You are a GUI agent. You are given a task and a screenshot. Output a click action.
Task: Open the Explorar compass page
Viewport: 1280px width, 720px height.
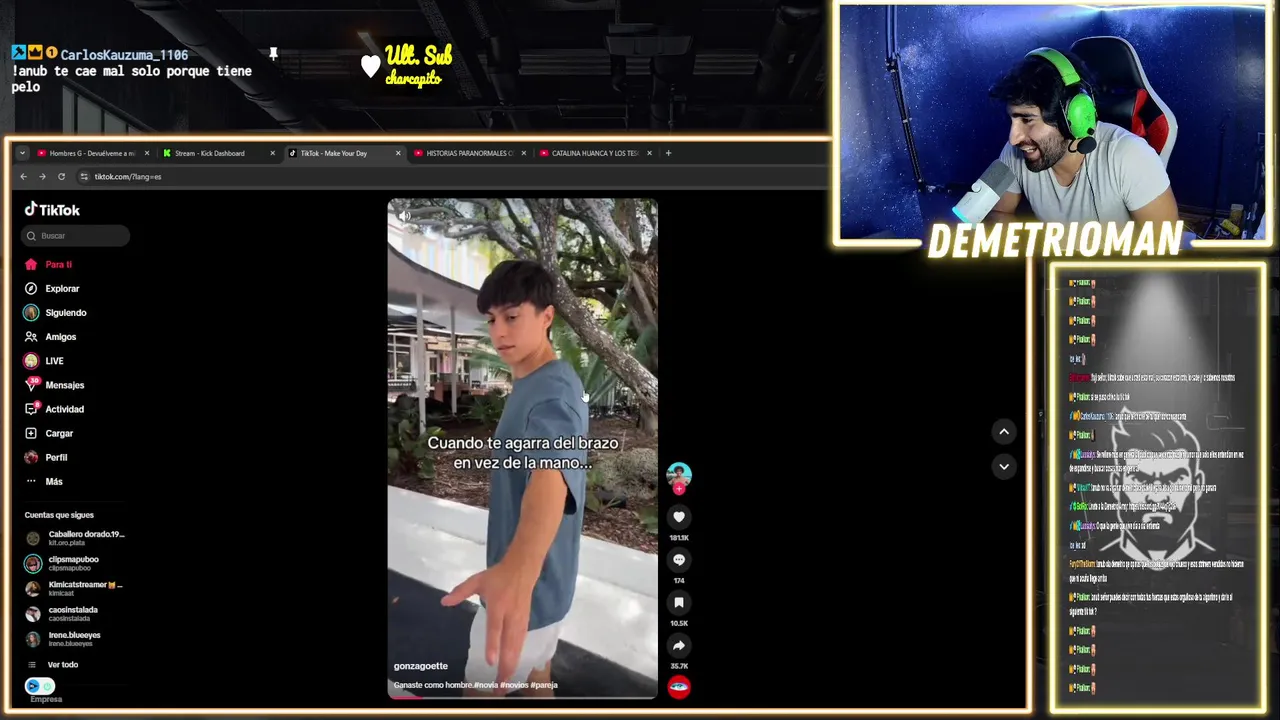pyautogui.click(x=52, y=289)
